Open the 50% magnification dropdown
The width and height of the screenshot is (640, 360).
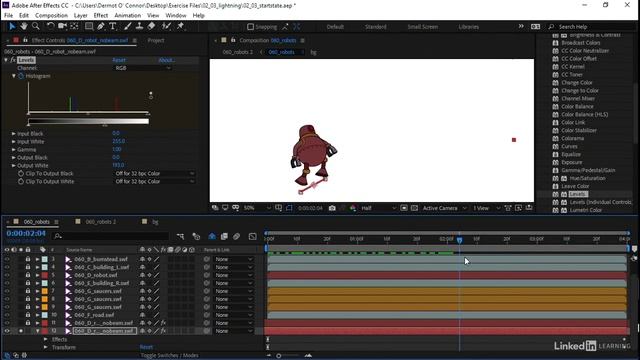click(x=257, y=208)
